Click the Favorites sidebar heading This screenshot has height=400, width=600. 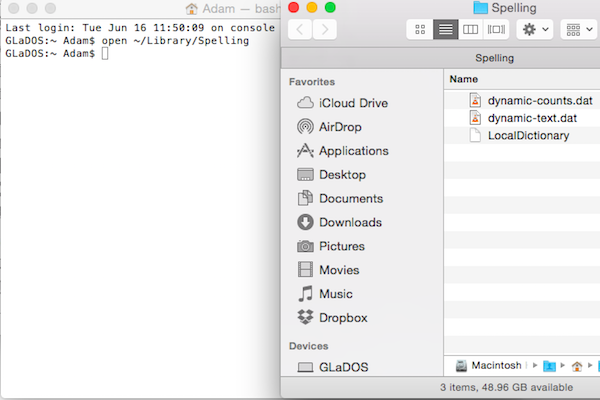(x=312, y=82)
